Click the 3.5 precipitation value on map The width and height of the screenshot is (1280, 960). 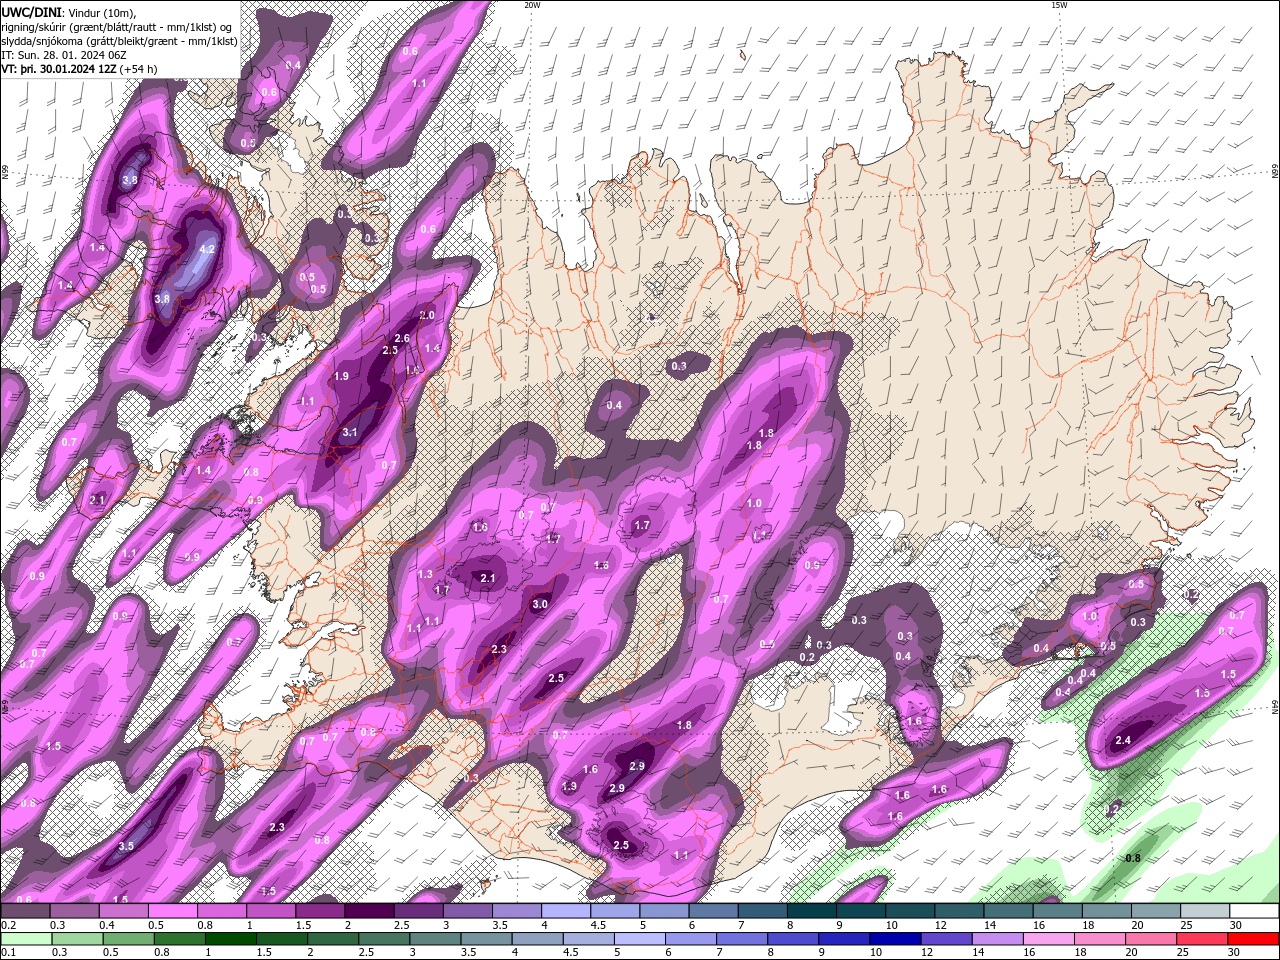[126, 846]
